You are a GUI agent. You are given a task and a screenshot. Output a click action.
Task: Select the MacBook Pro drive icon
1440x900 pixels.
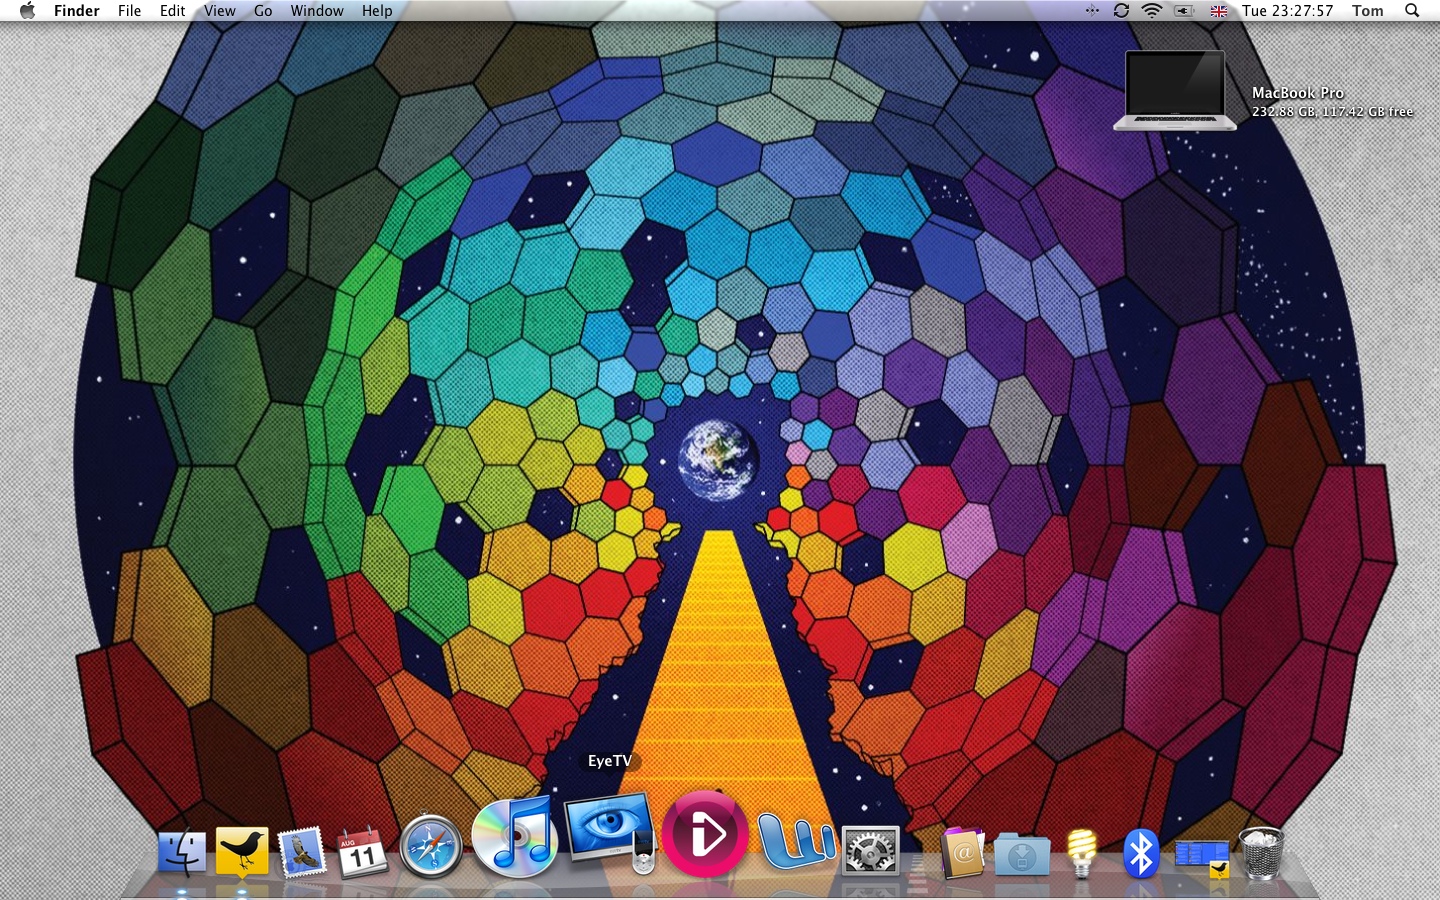(1175, 91)
